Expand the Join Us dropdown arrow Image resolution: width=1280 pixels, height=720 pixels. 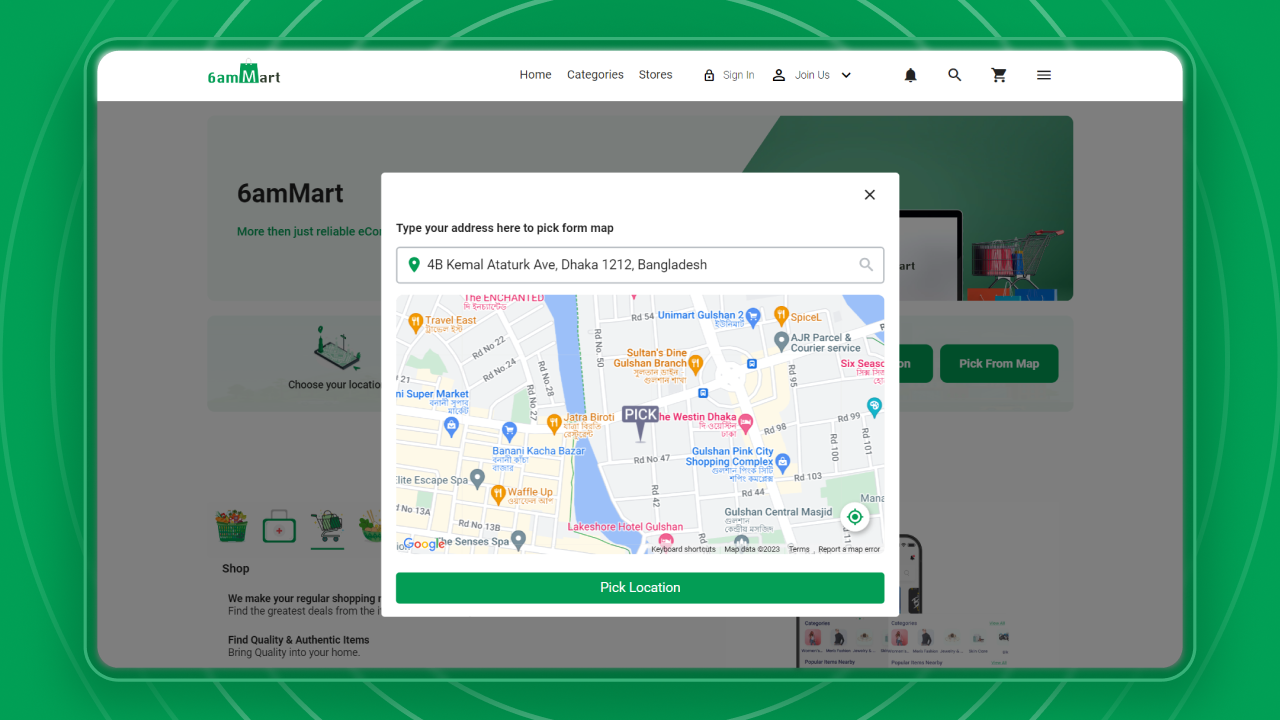point(846,75)
